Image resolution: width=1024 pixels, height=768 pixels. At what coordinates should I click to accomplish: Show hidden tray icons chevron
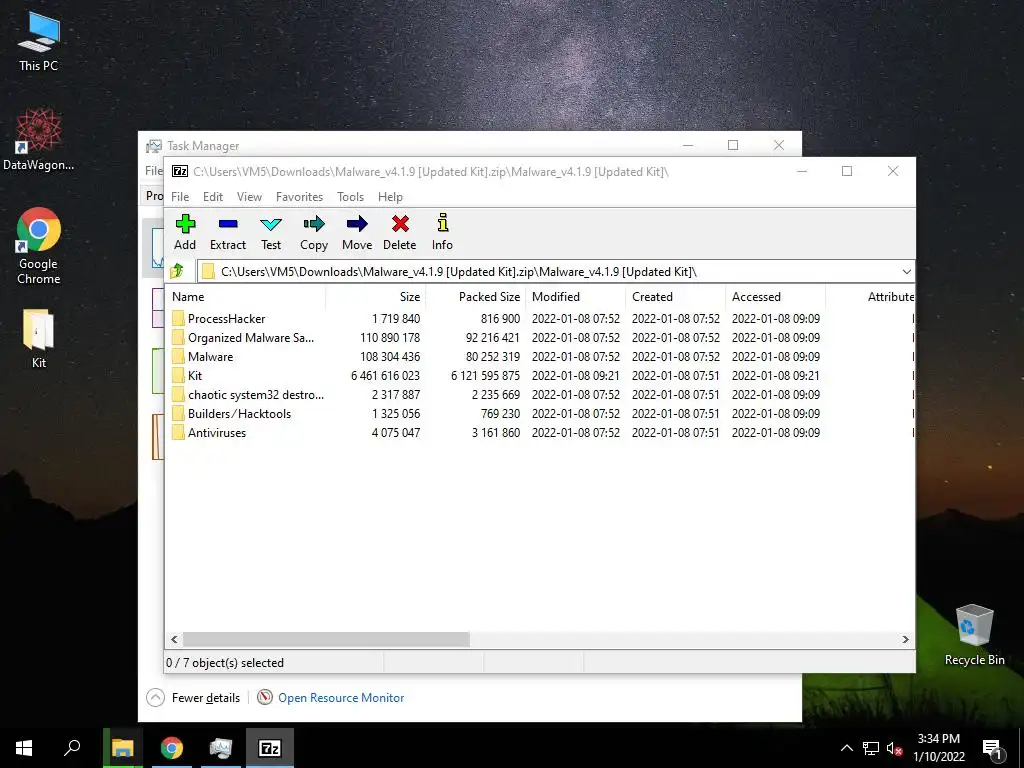pos(846,748)
